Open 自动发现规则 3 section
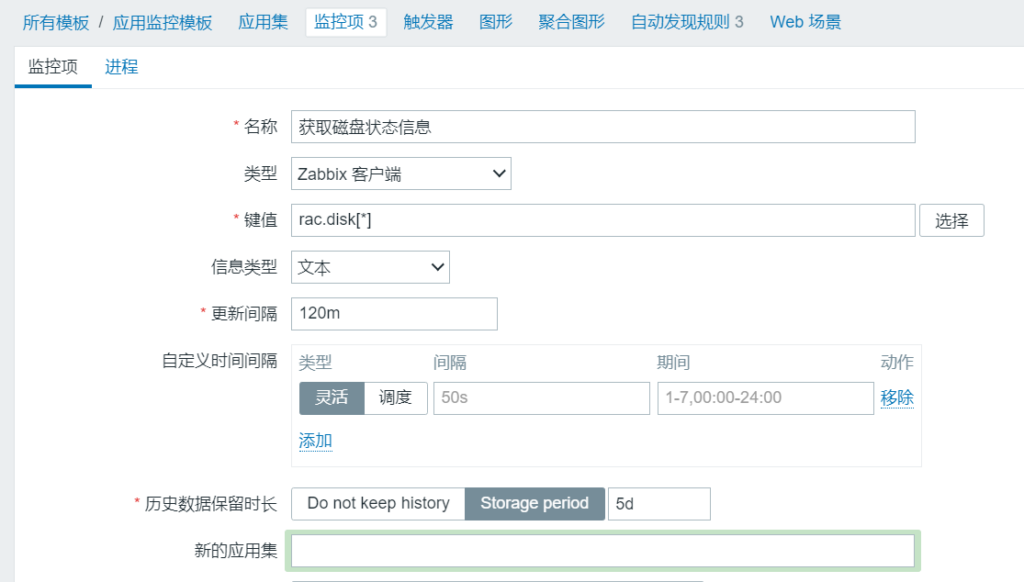 pos(687,22)
